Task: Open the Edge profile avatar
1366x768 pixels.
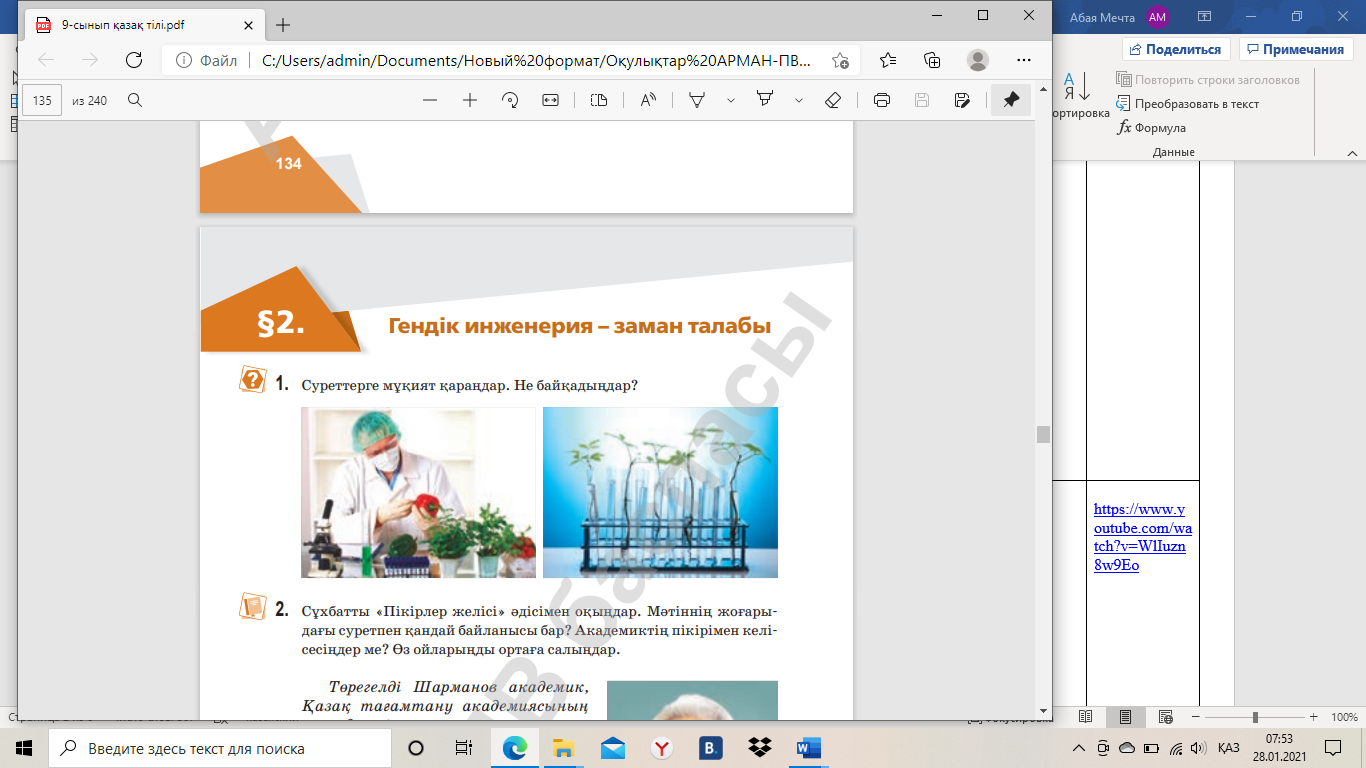Action: (x=978, y=60)
